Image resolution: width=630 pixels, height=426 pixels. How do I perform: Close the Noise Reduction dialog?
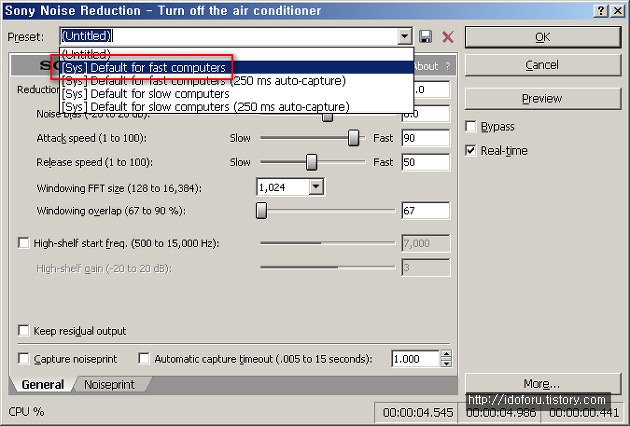618,10
